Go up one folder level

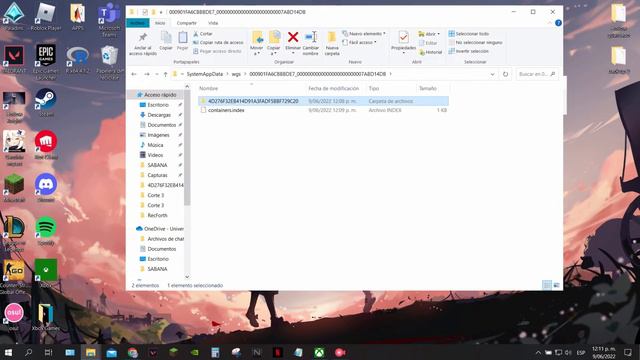165,74
